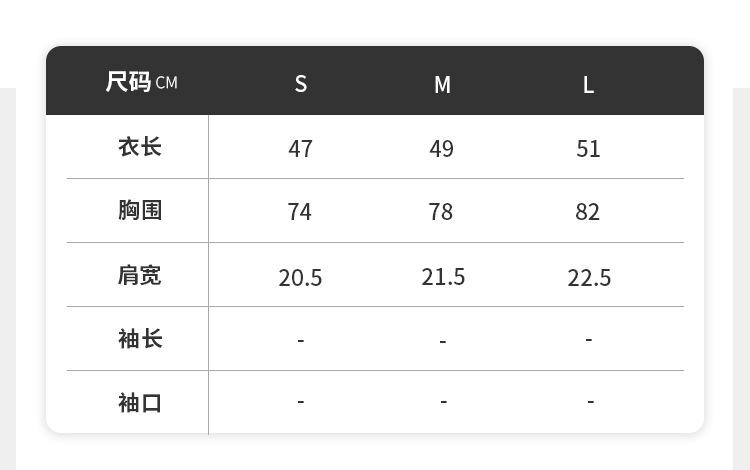Click the 尺码 CM header cell
Image resolution: width=750 pixels, height=470 pixels.
pyautogui.click(x=141, y=82)
